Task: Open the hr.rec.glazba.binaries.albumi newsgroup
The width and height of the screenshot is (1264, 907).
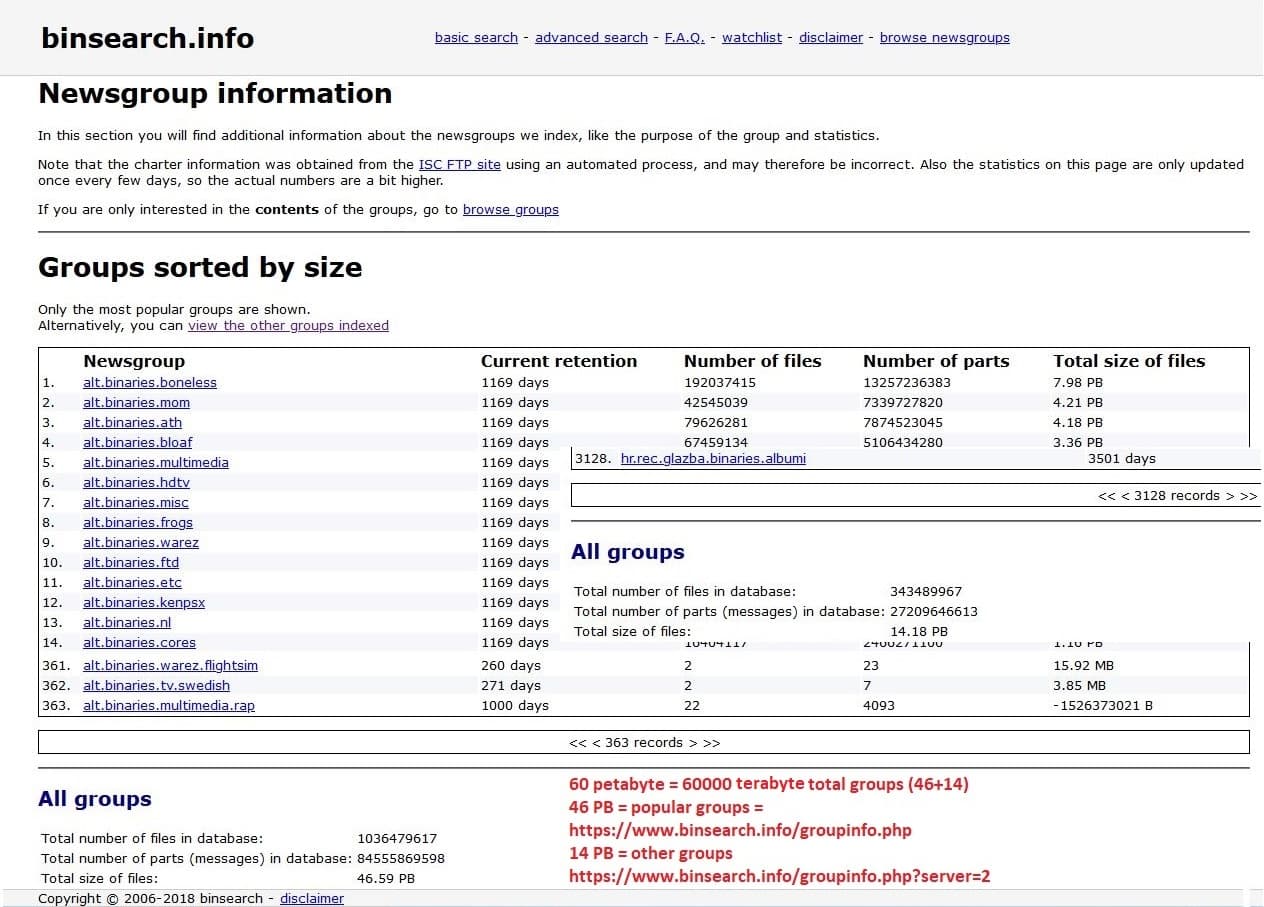Action: 712,459
